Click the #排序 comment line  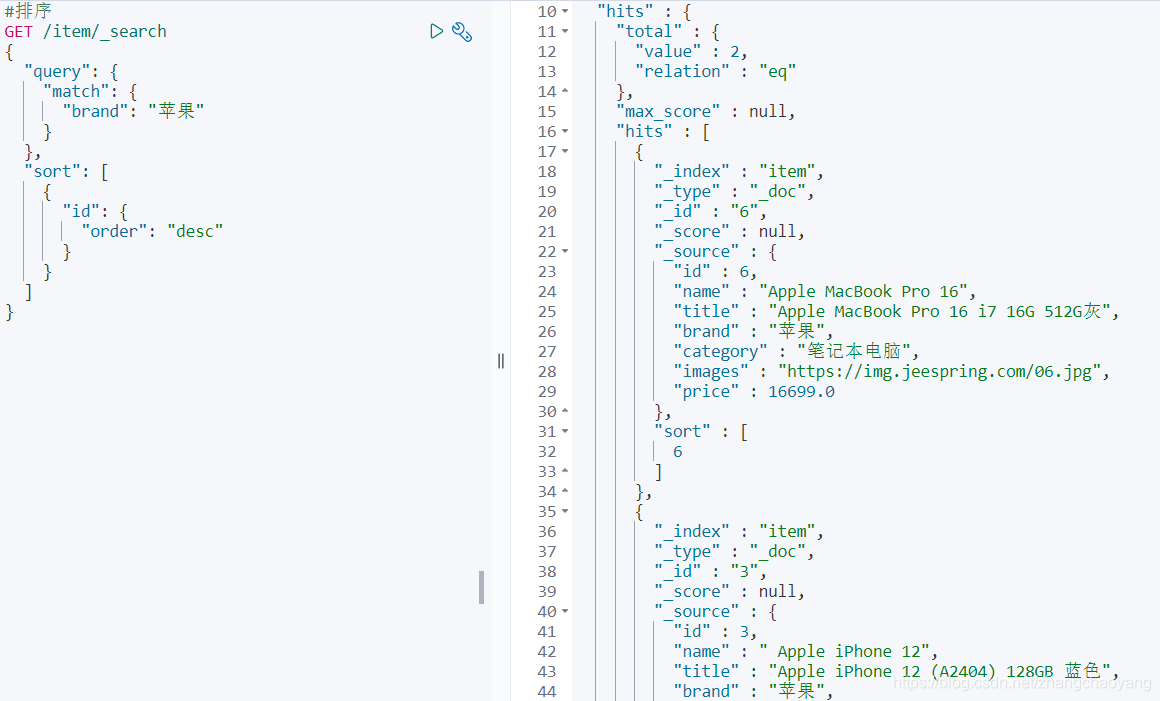tap(28, 11)
